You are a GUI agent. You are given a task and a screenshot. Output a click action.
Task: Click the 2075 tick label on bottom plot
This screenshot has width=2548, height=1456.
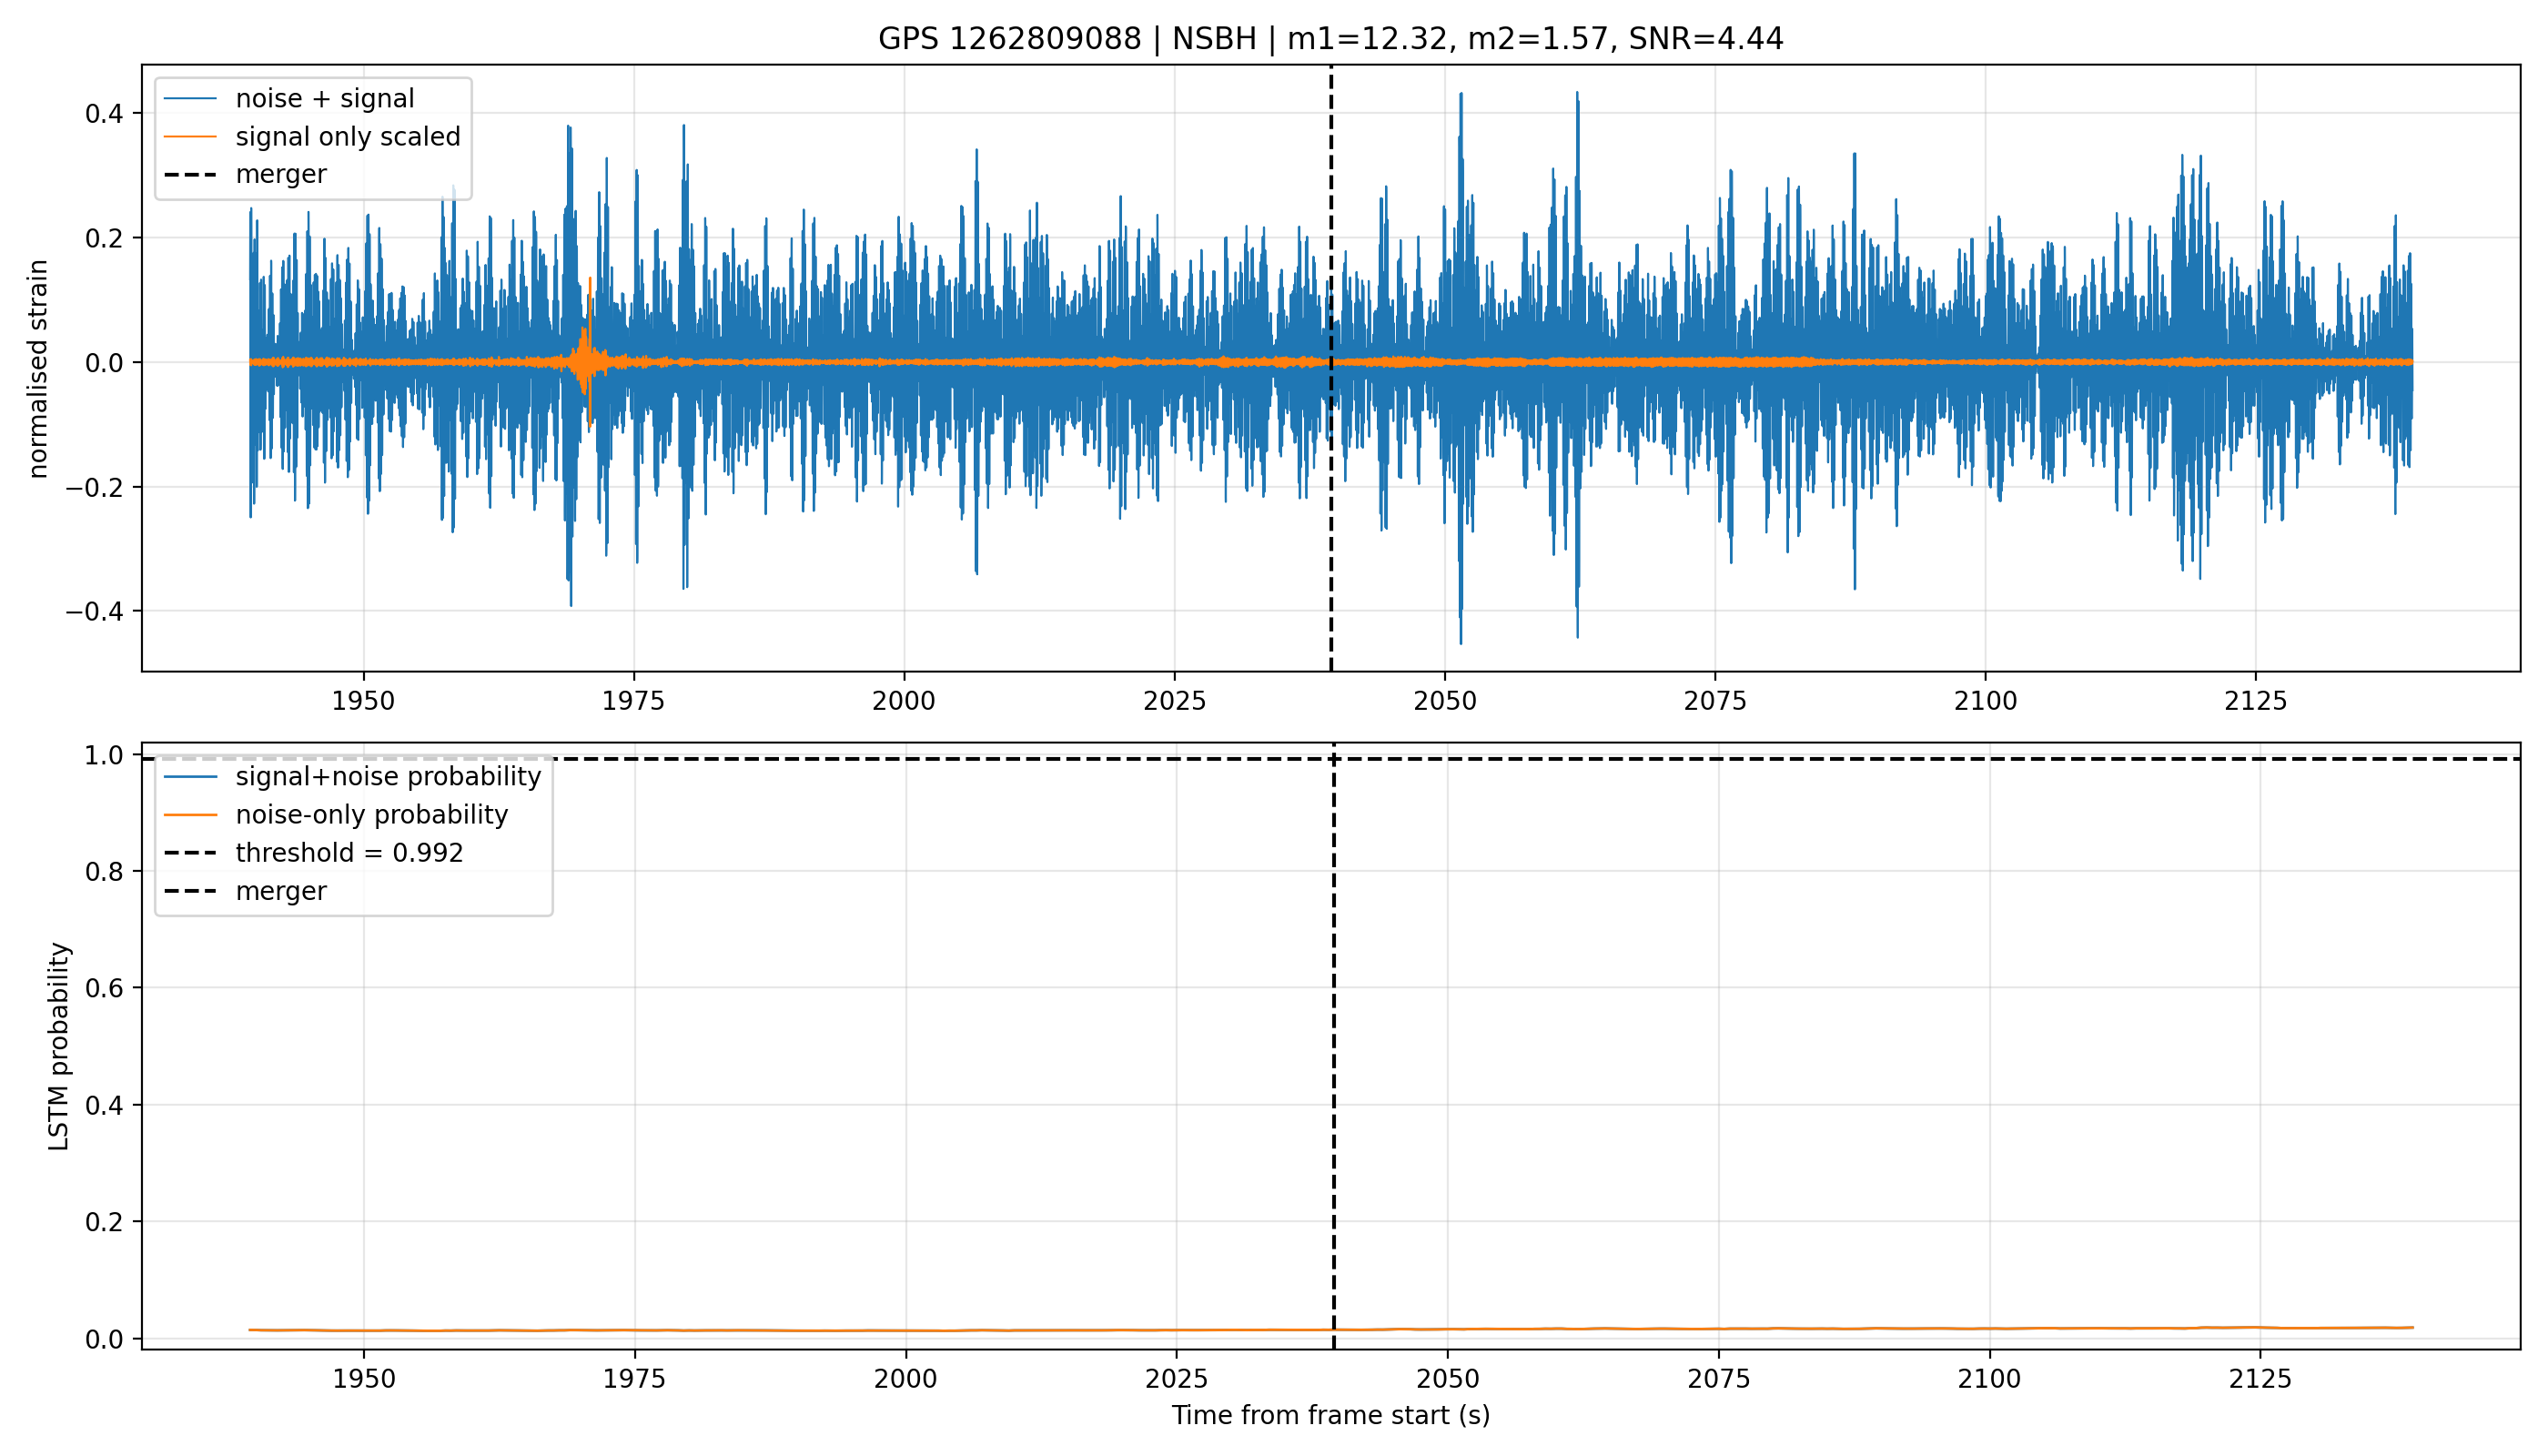(x=1719, y=1379)
